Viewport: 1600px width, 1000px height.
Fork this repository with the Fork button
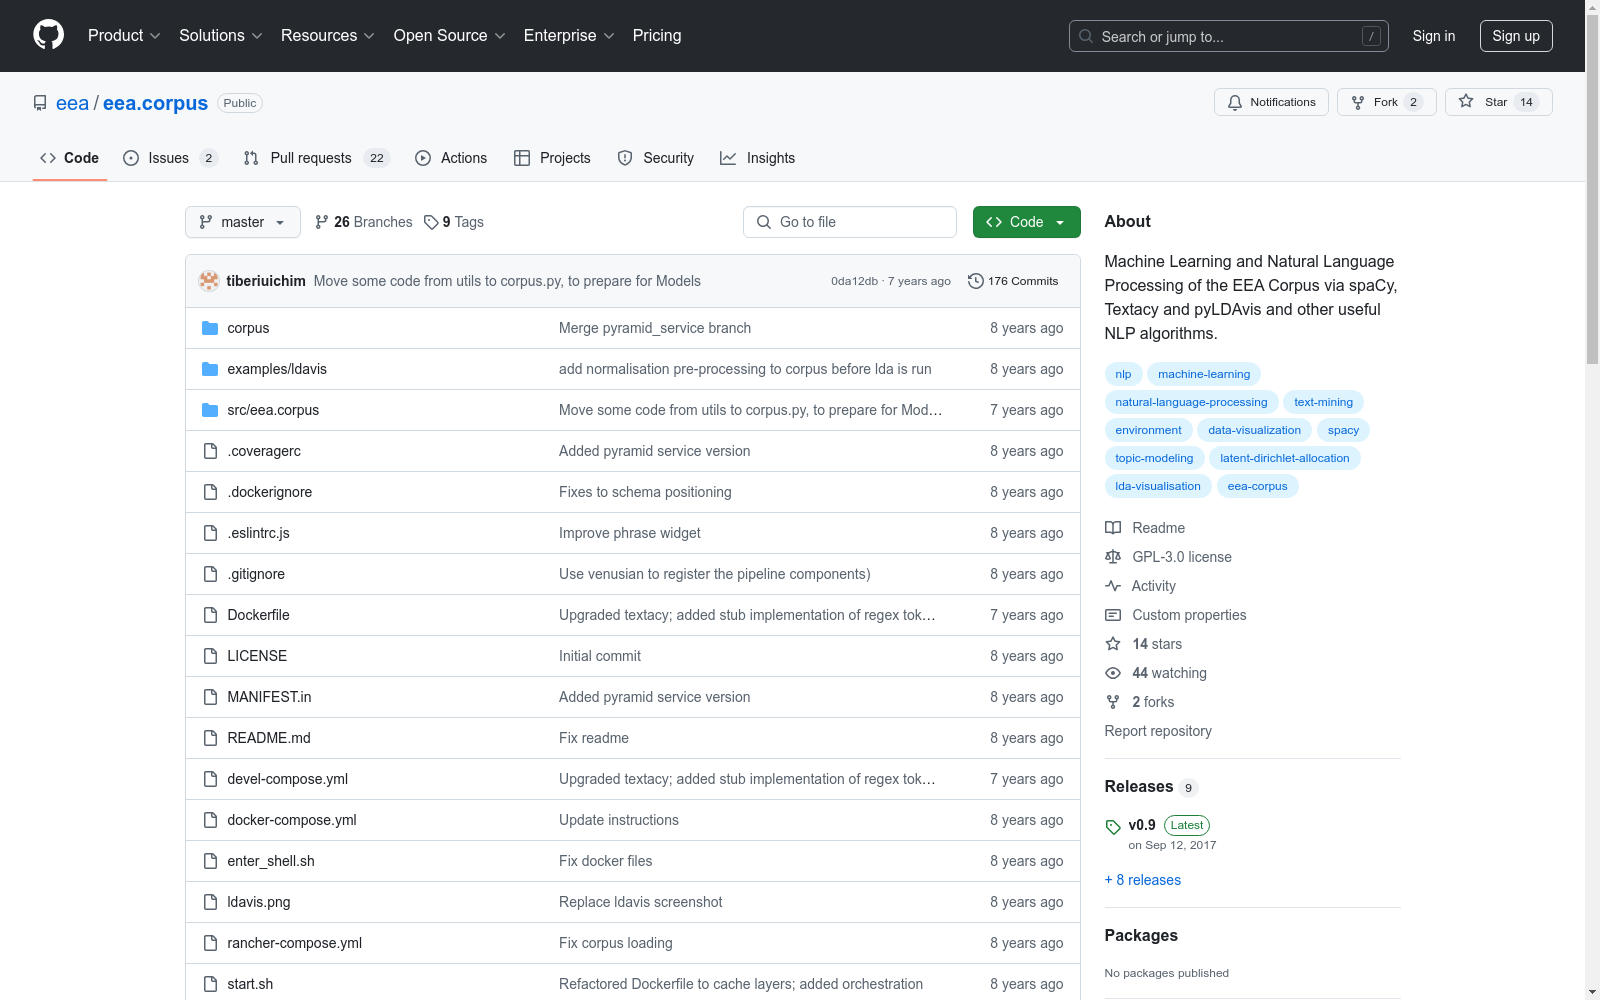point(1387,102)
